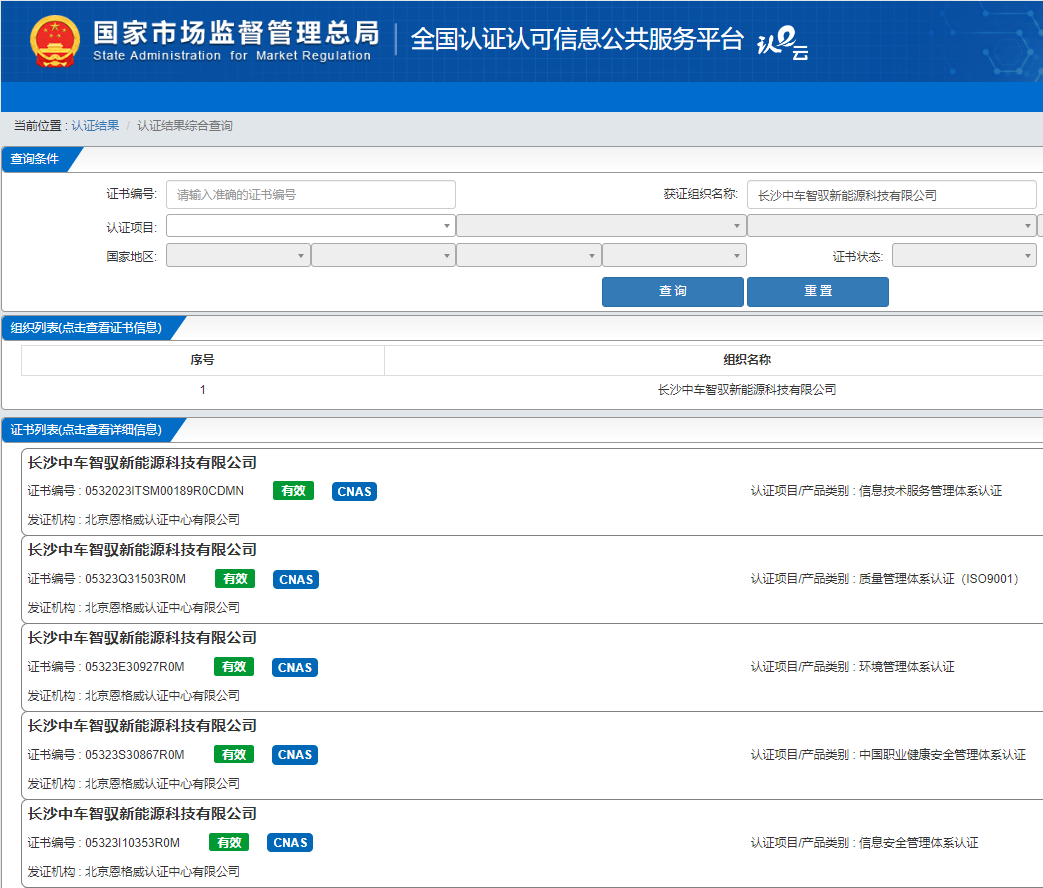Open the first 国家地区 dropdown
The width and height of the screenshot is (1043, 888).
click(238, 255)
